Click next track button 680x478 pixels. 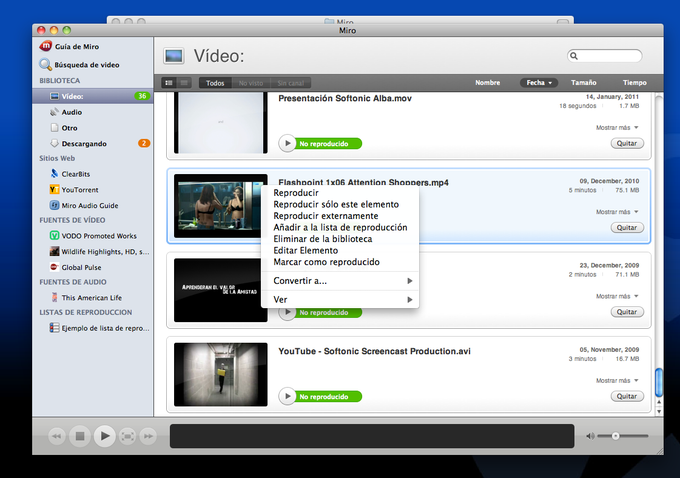coord(148,436)
